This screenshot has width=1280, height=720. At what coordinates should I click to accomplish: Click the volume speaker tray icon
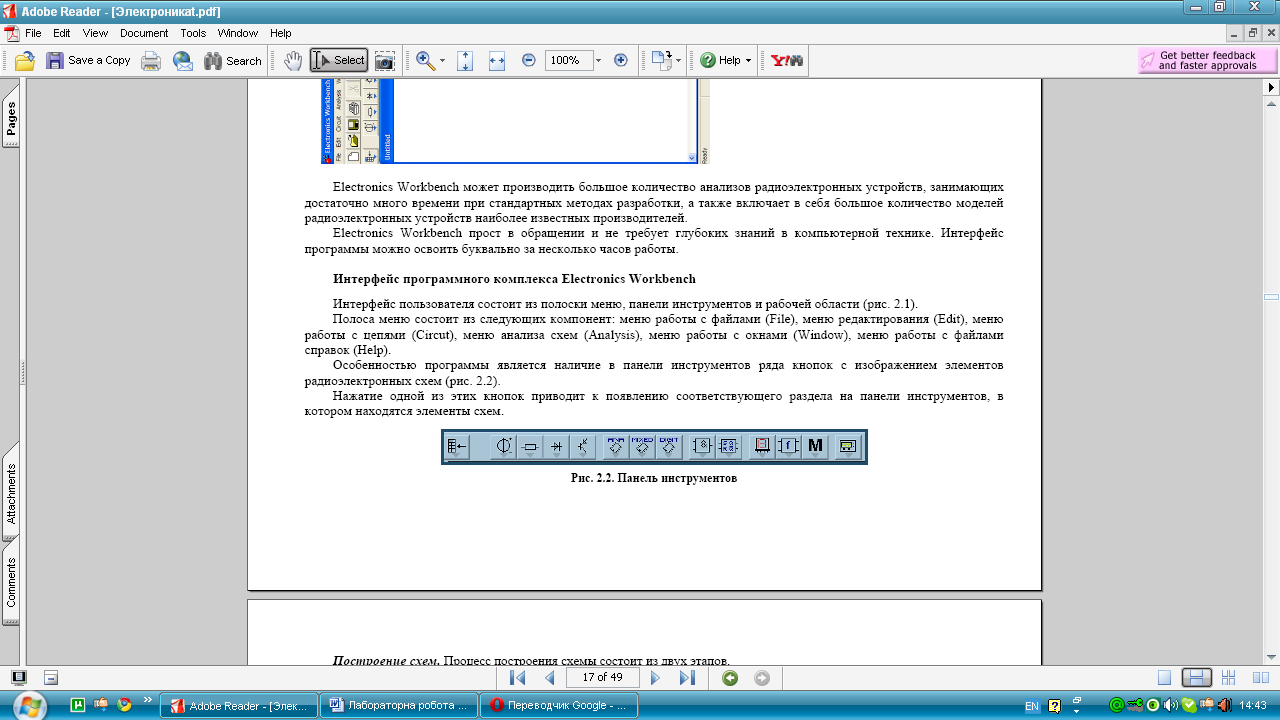(1170, 705)
